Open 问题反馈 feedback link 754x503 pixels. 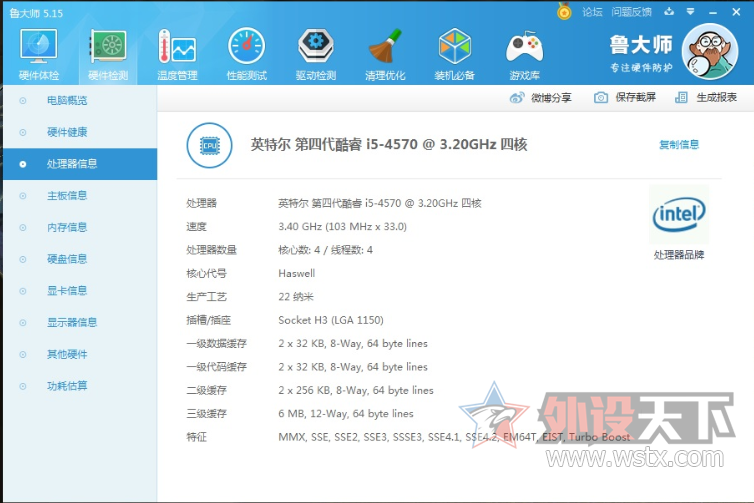tap(631, 12)
